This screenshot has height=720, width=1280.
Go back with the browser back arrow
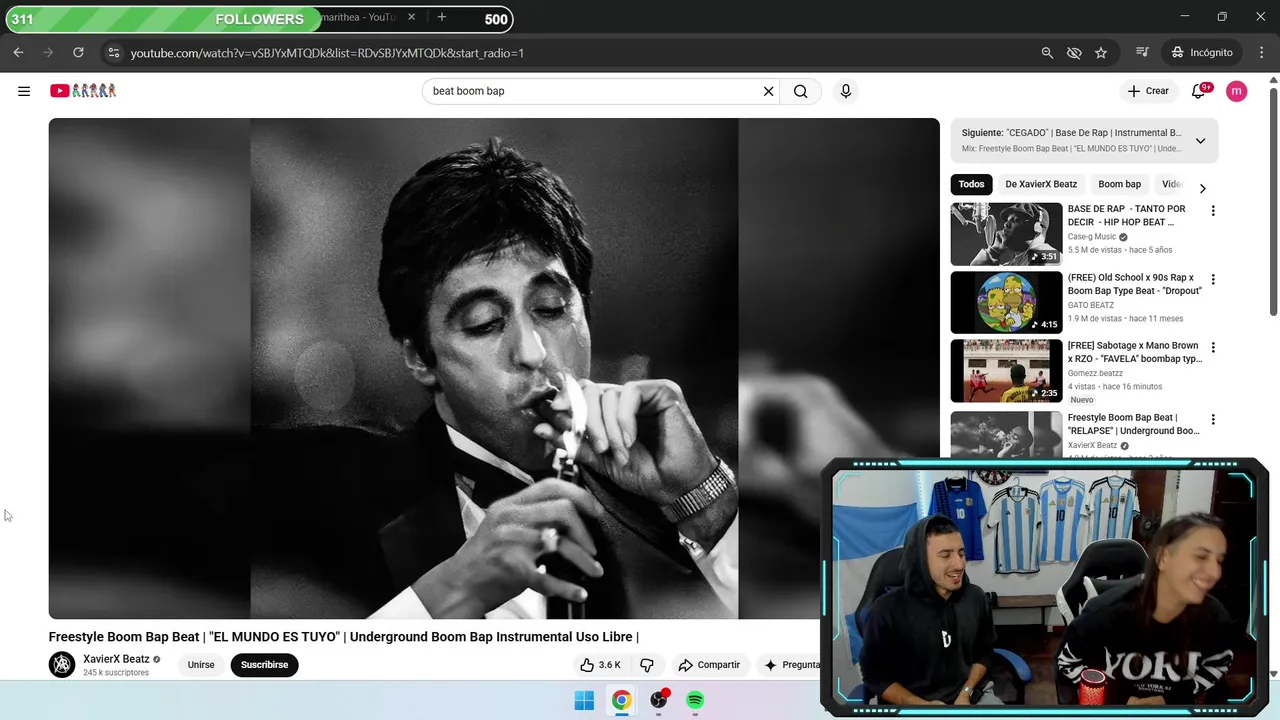18,52
